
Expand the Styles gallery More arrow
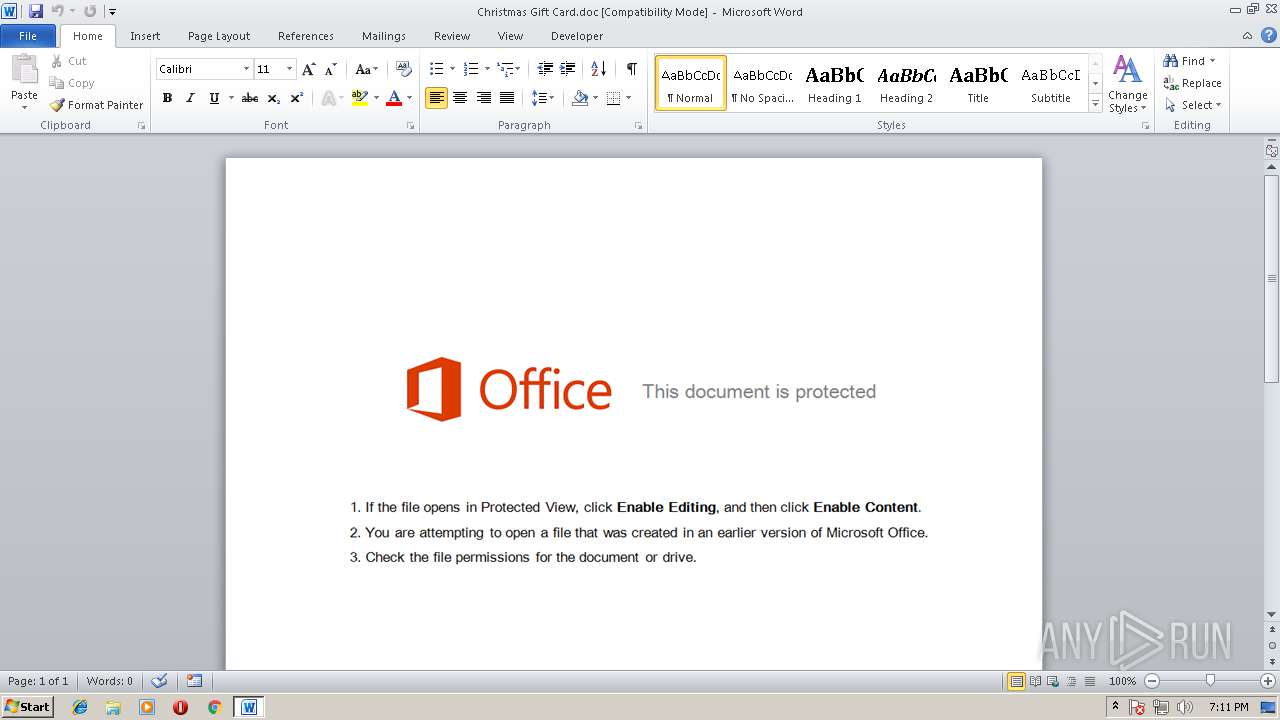click(x=1096, y=104)
